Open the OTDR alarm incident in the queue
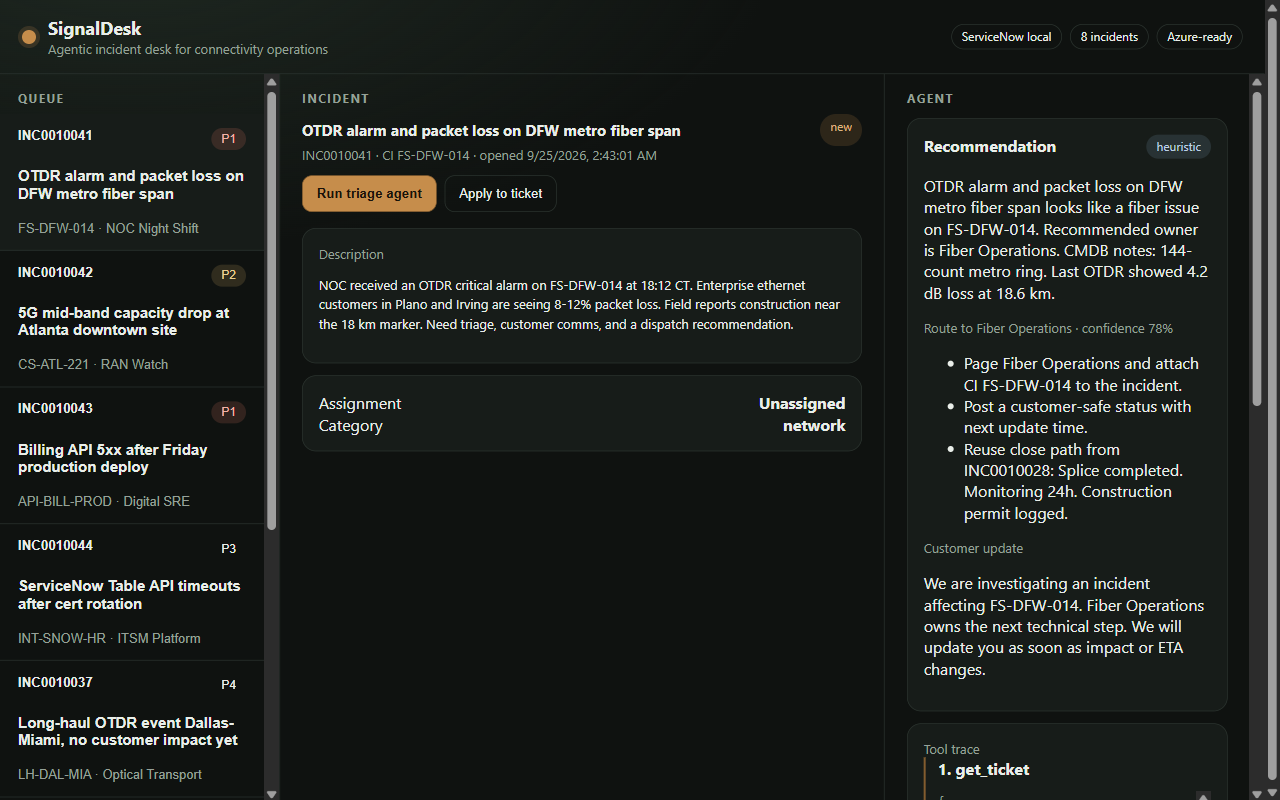The height and width of the screenshot is (800, 1280). (132, 182)
